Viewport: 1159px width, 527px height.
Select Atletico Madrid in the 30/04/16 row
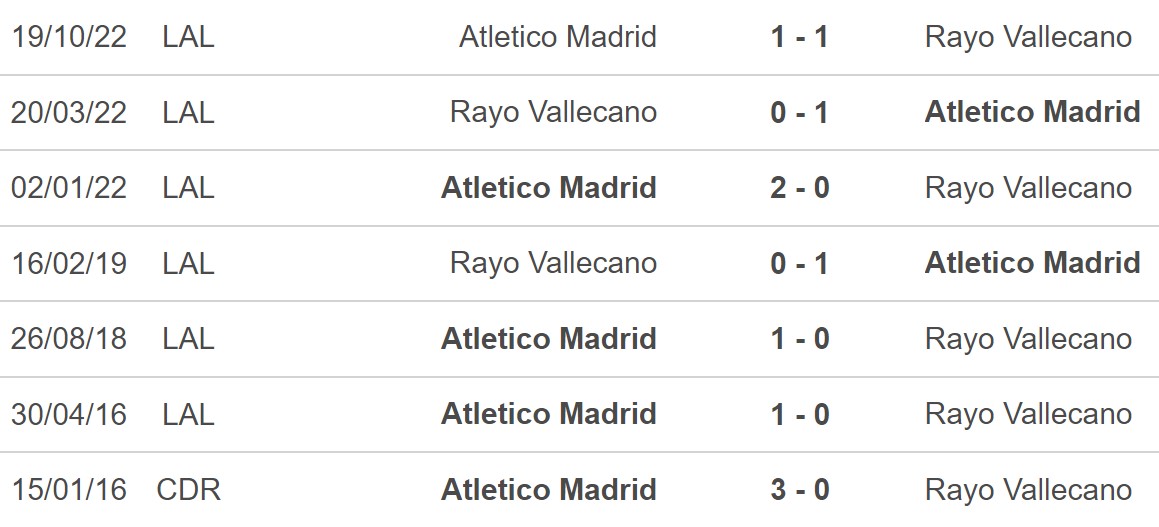pyautogui.click(x=549, y=414)
